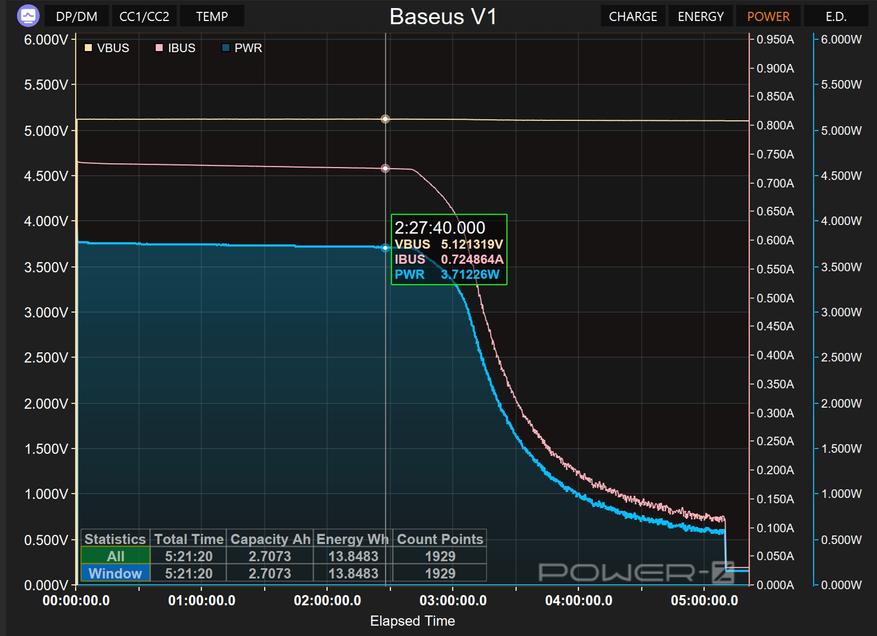Image resolution: width=877 pixels, height=636 pixels.
Task: Click the 13.8483 energy value in All row
Action: pos(353,556)
